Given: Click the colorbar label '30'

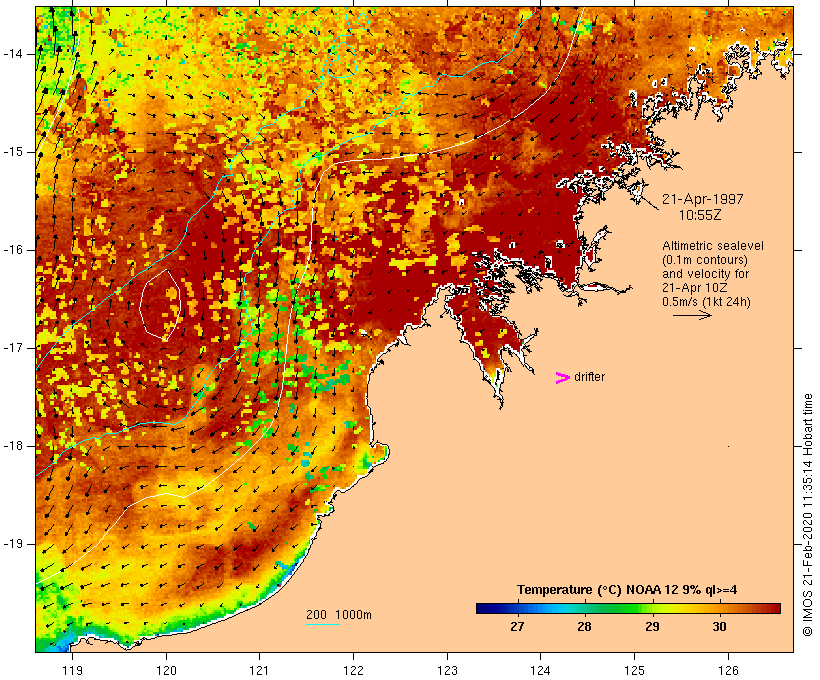Looking at the screenshot, I should [x=719, y=627].
